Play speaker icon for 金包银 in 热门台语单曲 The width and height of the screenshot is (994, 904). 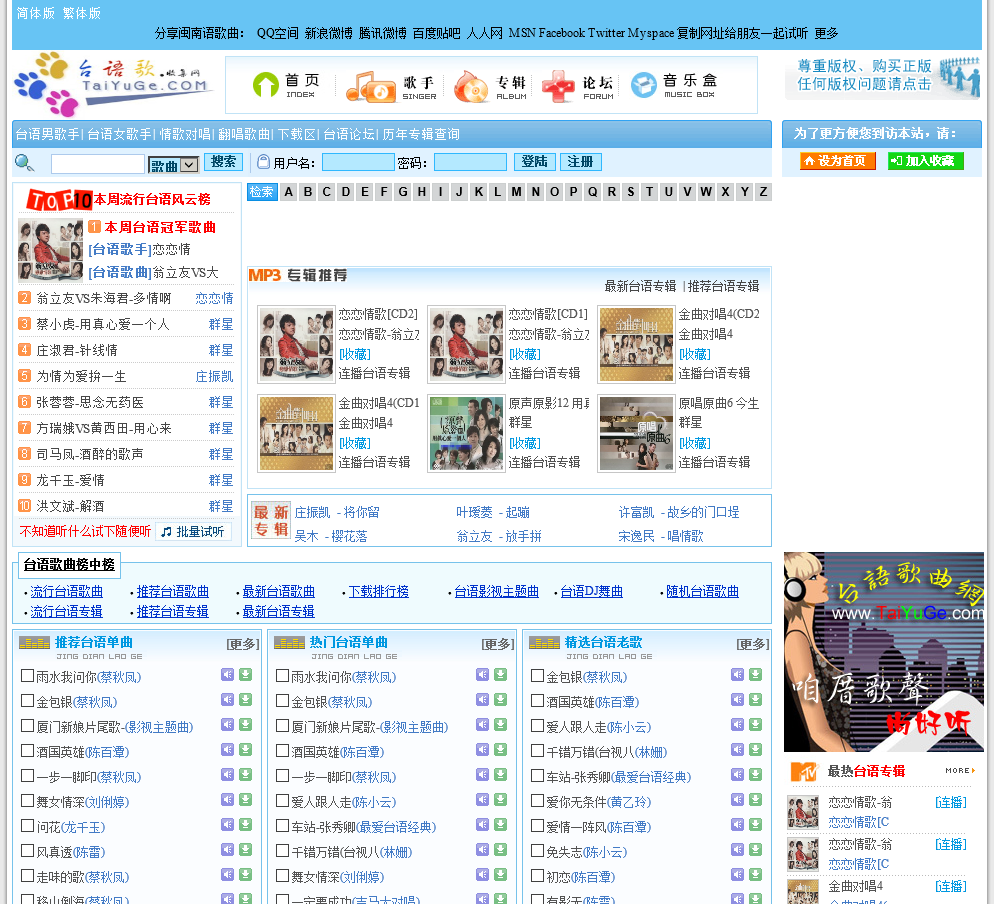point(482,699)
